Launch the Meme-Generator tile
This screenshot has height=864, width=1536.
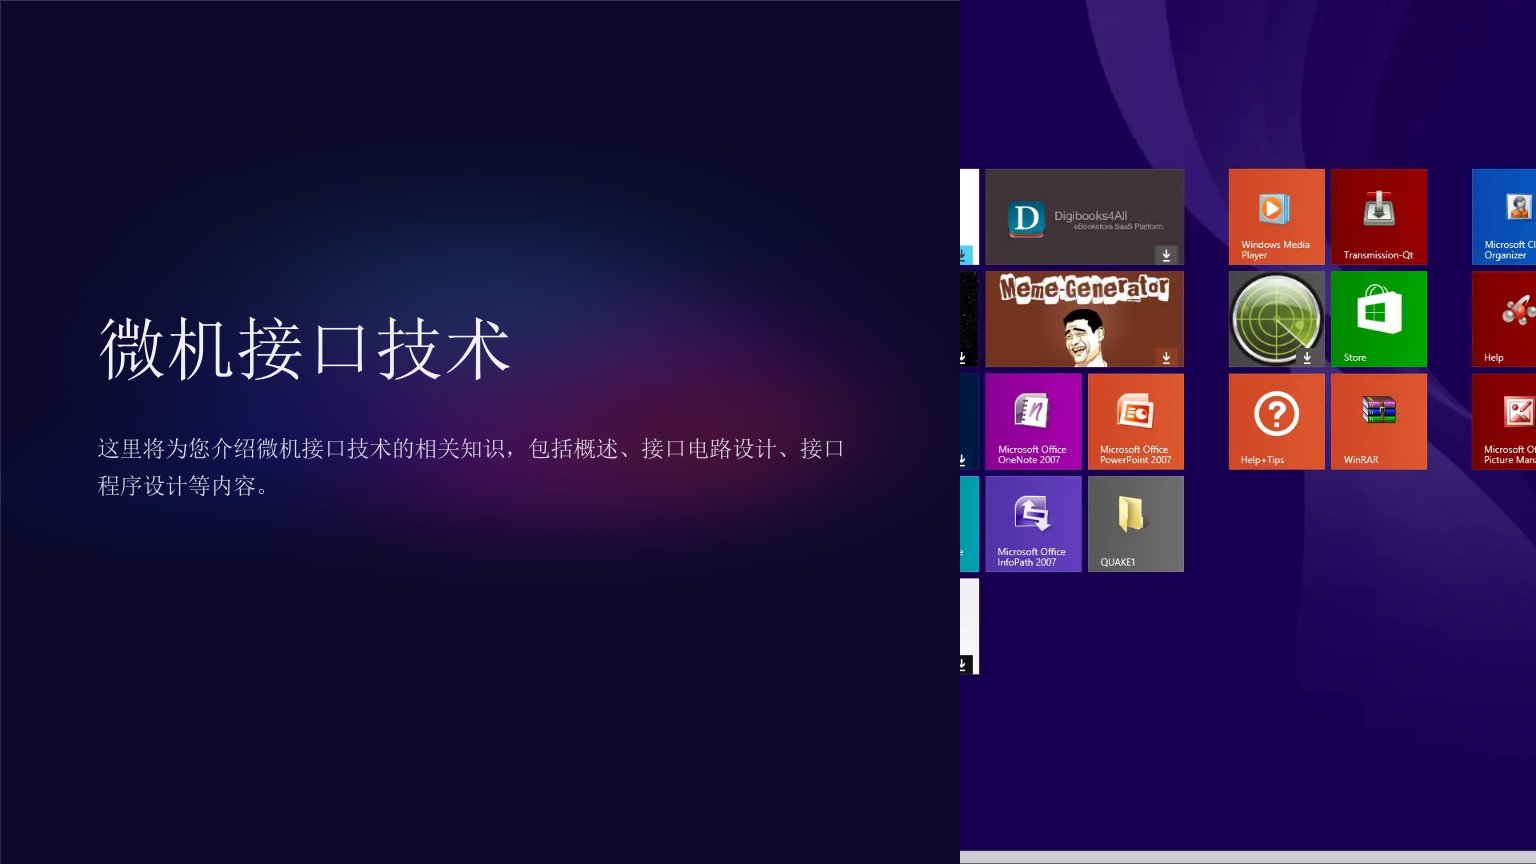pos(1084,319)
